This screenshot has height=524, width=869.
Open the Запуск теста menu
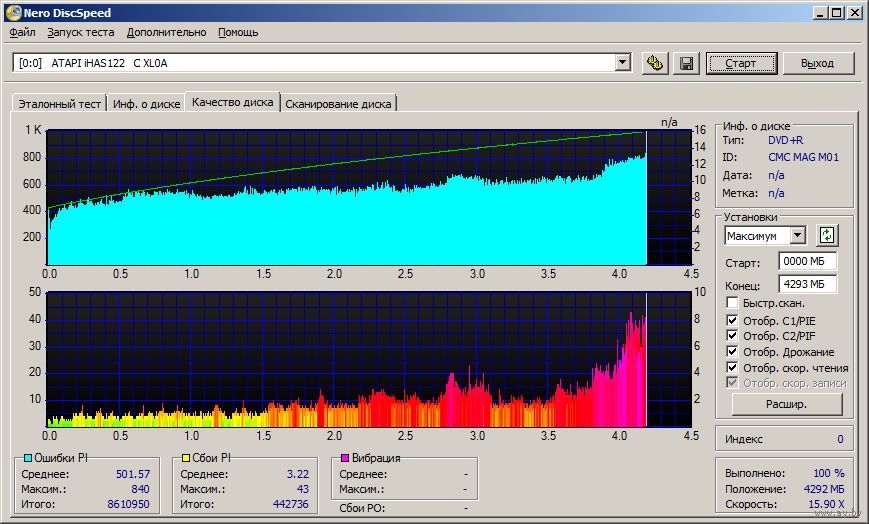(81, 32)
